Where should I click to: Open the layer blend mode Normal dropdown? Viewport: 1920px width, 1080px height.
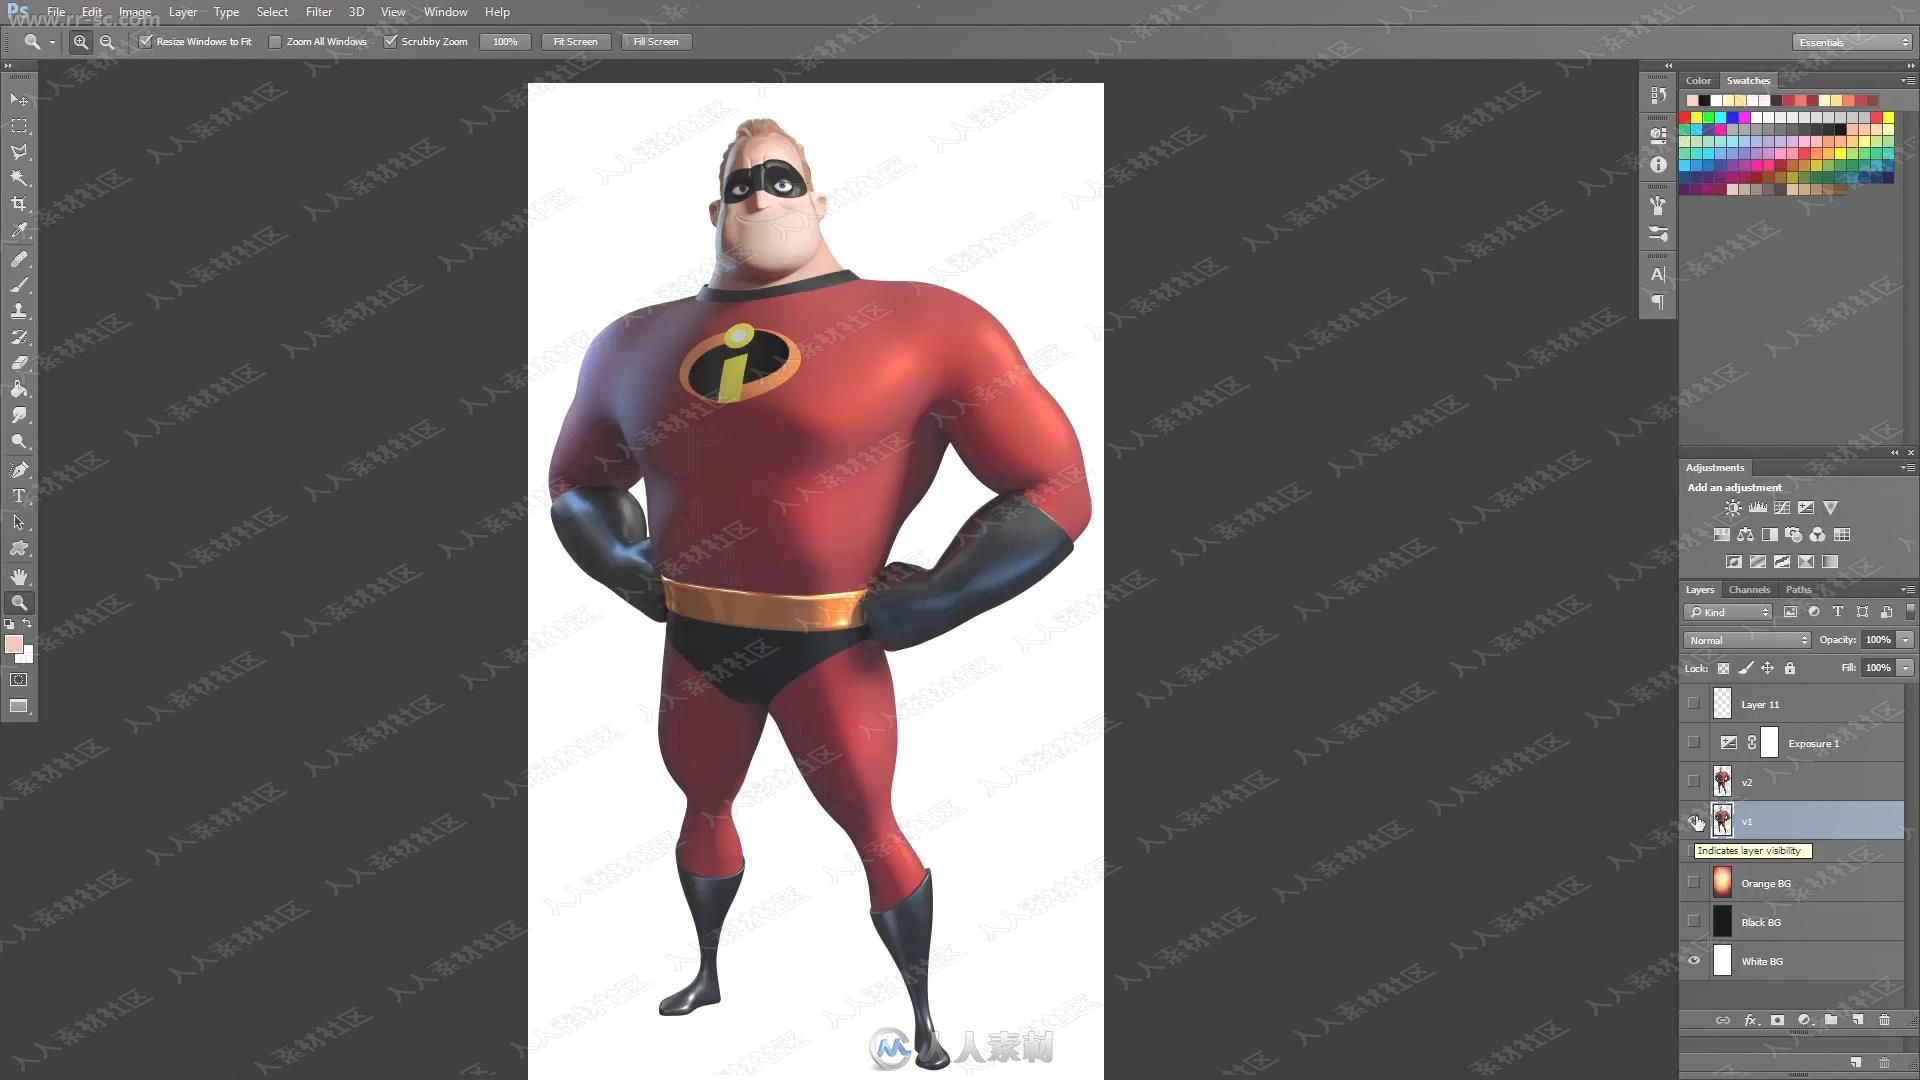click(1747, 640)
